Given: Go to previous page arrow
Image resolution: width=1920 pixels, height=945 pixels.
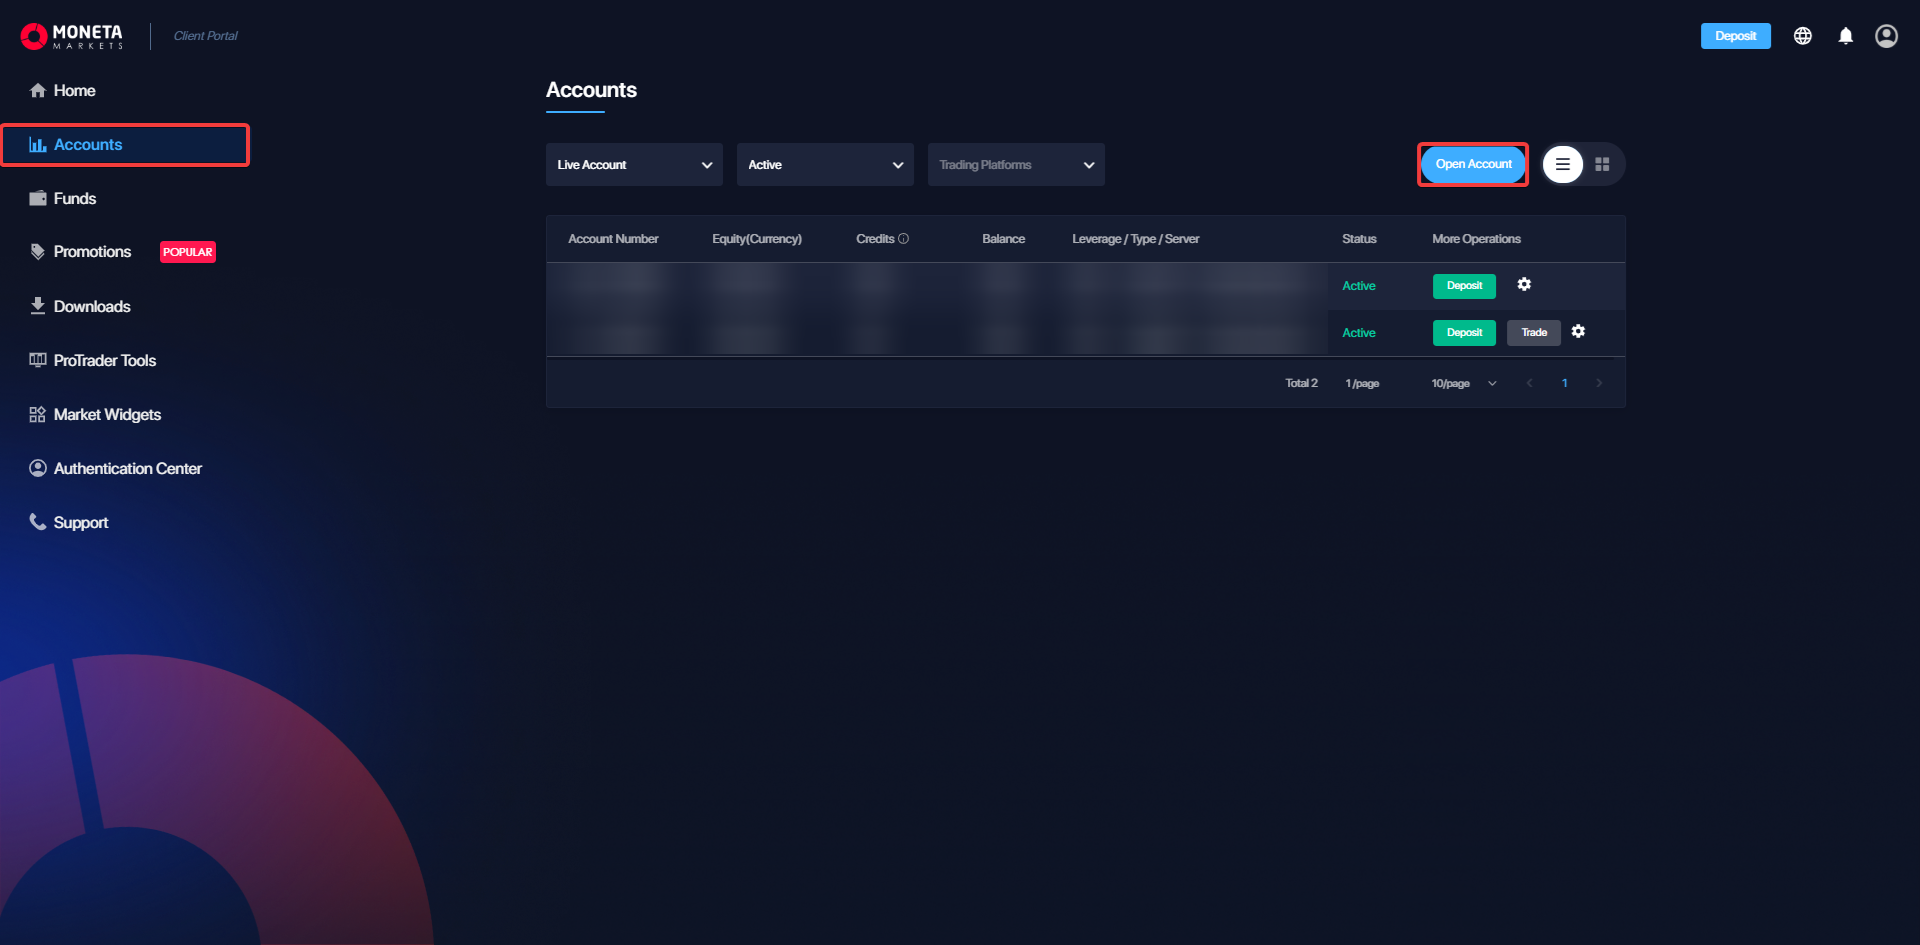Looking at the screenshot, I should [1530, 384].
